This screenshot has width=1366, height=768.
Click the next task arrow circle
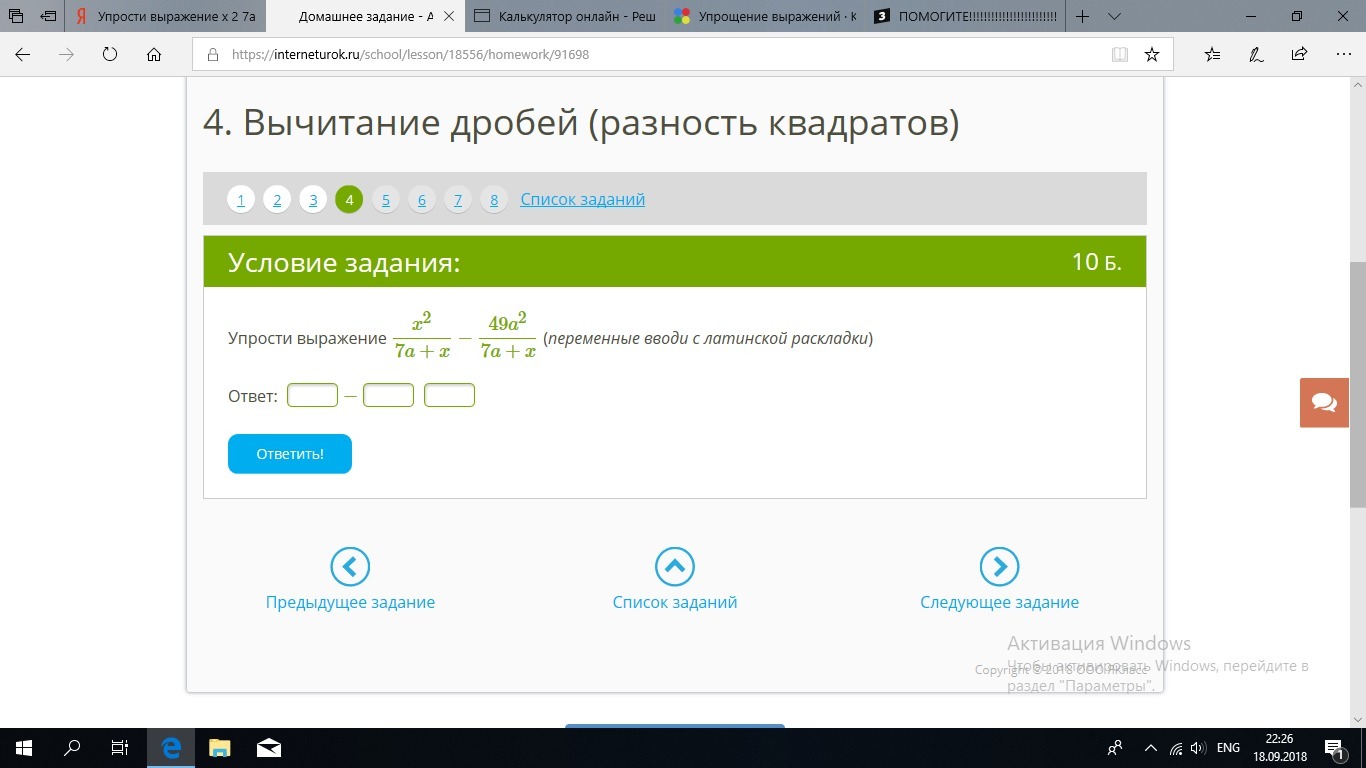999,567
